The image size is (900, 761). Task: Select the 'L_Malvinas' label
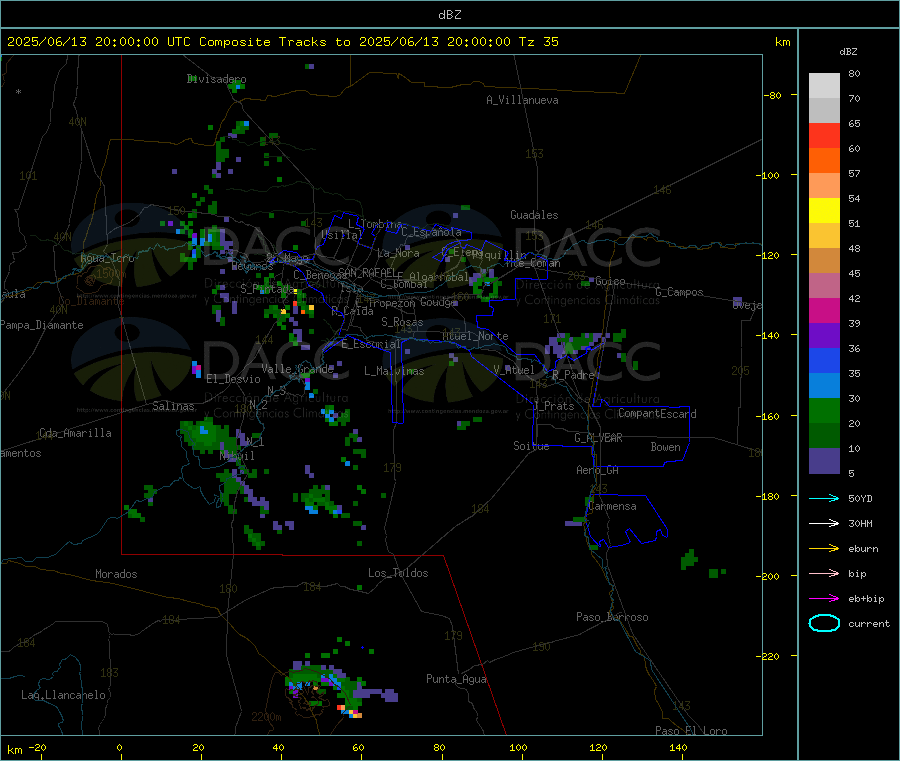point(394,371)
